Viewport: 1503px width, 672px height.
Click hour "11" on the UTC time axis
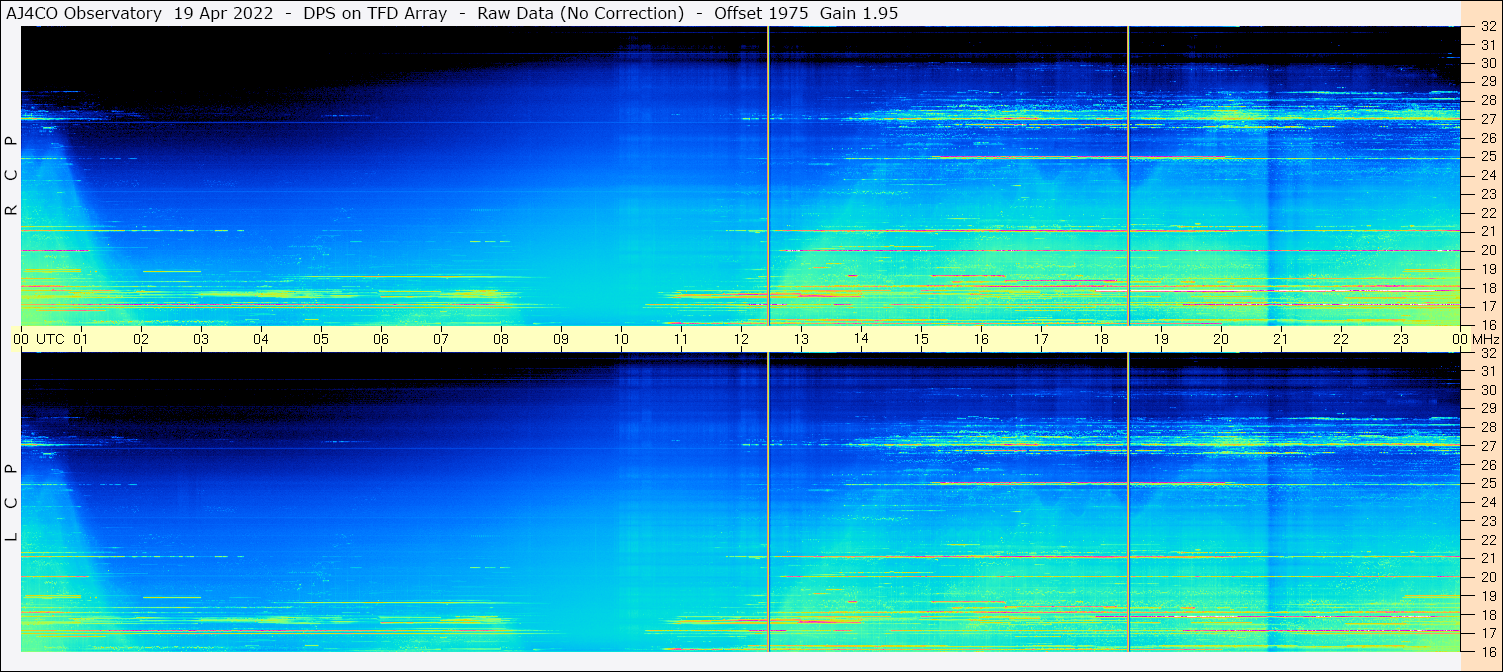coord(681,339)
